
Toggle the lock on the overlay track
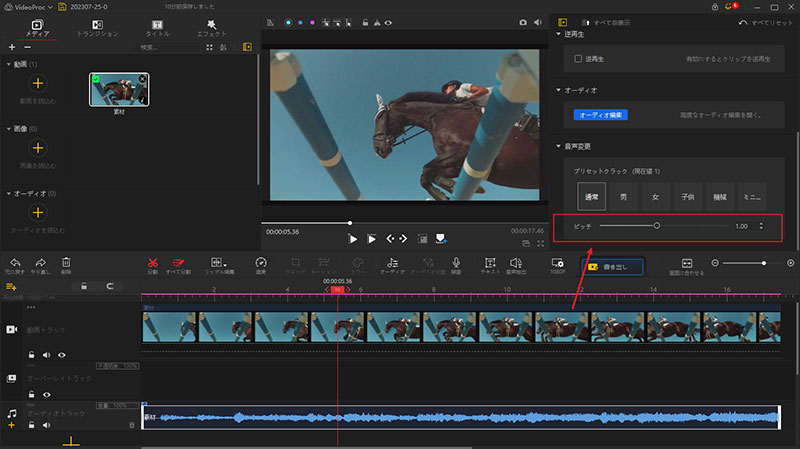point(32,394)
